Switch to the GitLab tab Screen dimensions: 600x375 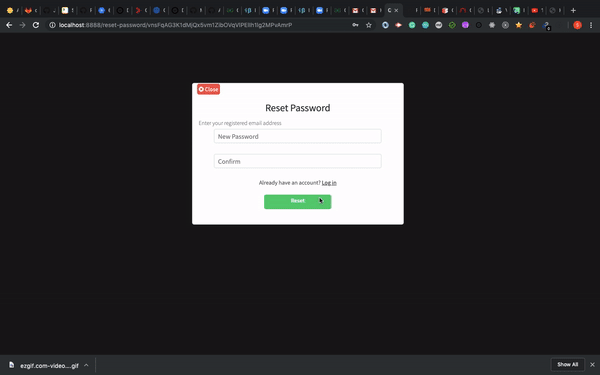(28, 10)
